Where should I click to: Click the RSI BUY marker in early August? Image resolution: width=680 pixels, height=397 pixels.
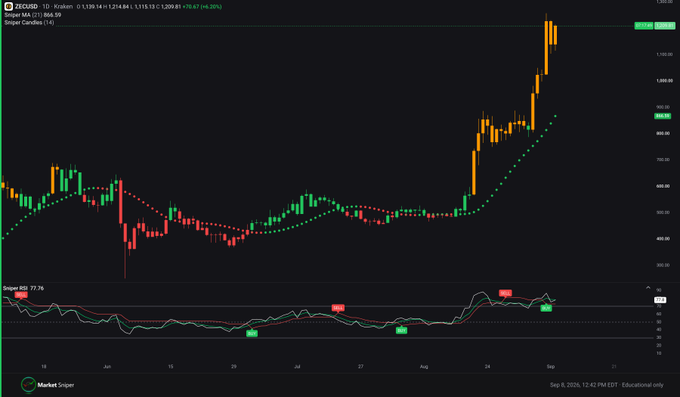point(402,331)
